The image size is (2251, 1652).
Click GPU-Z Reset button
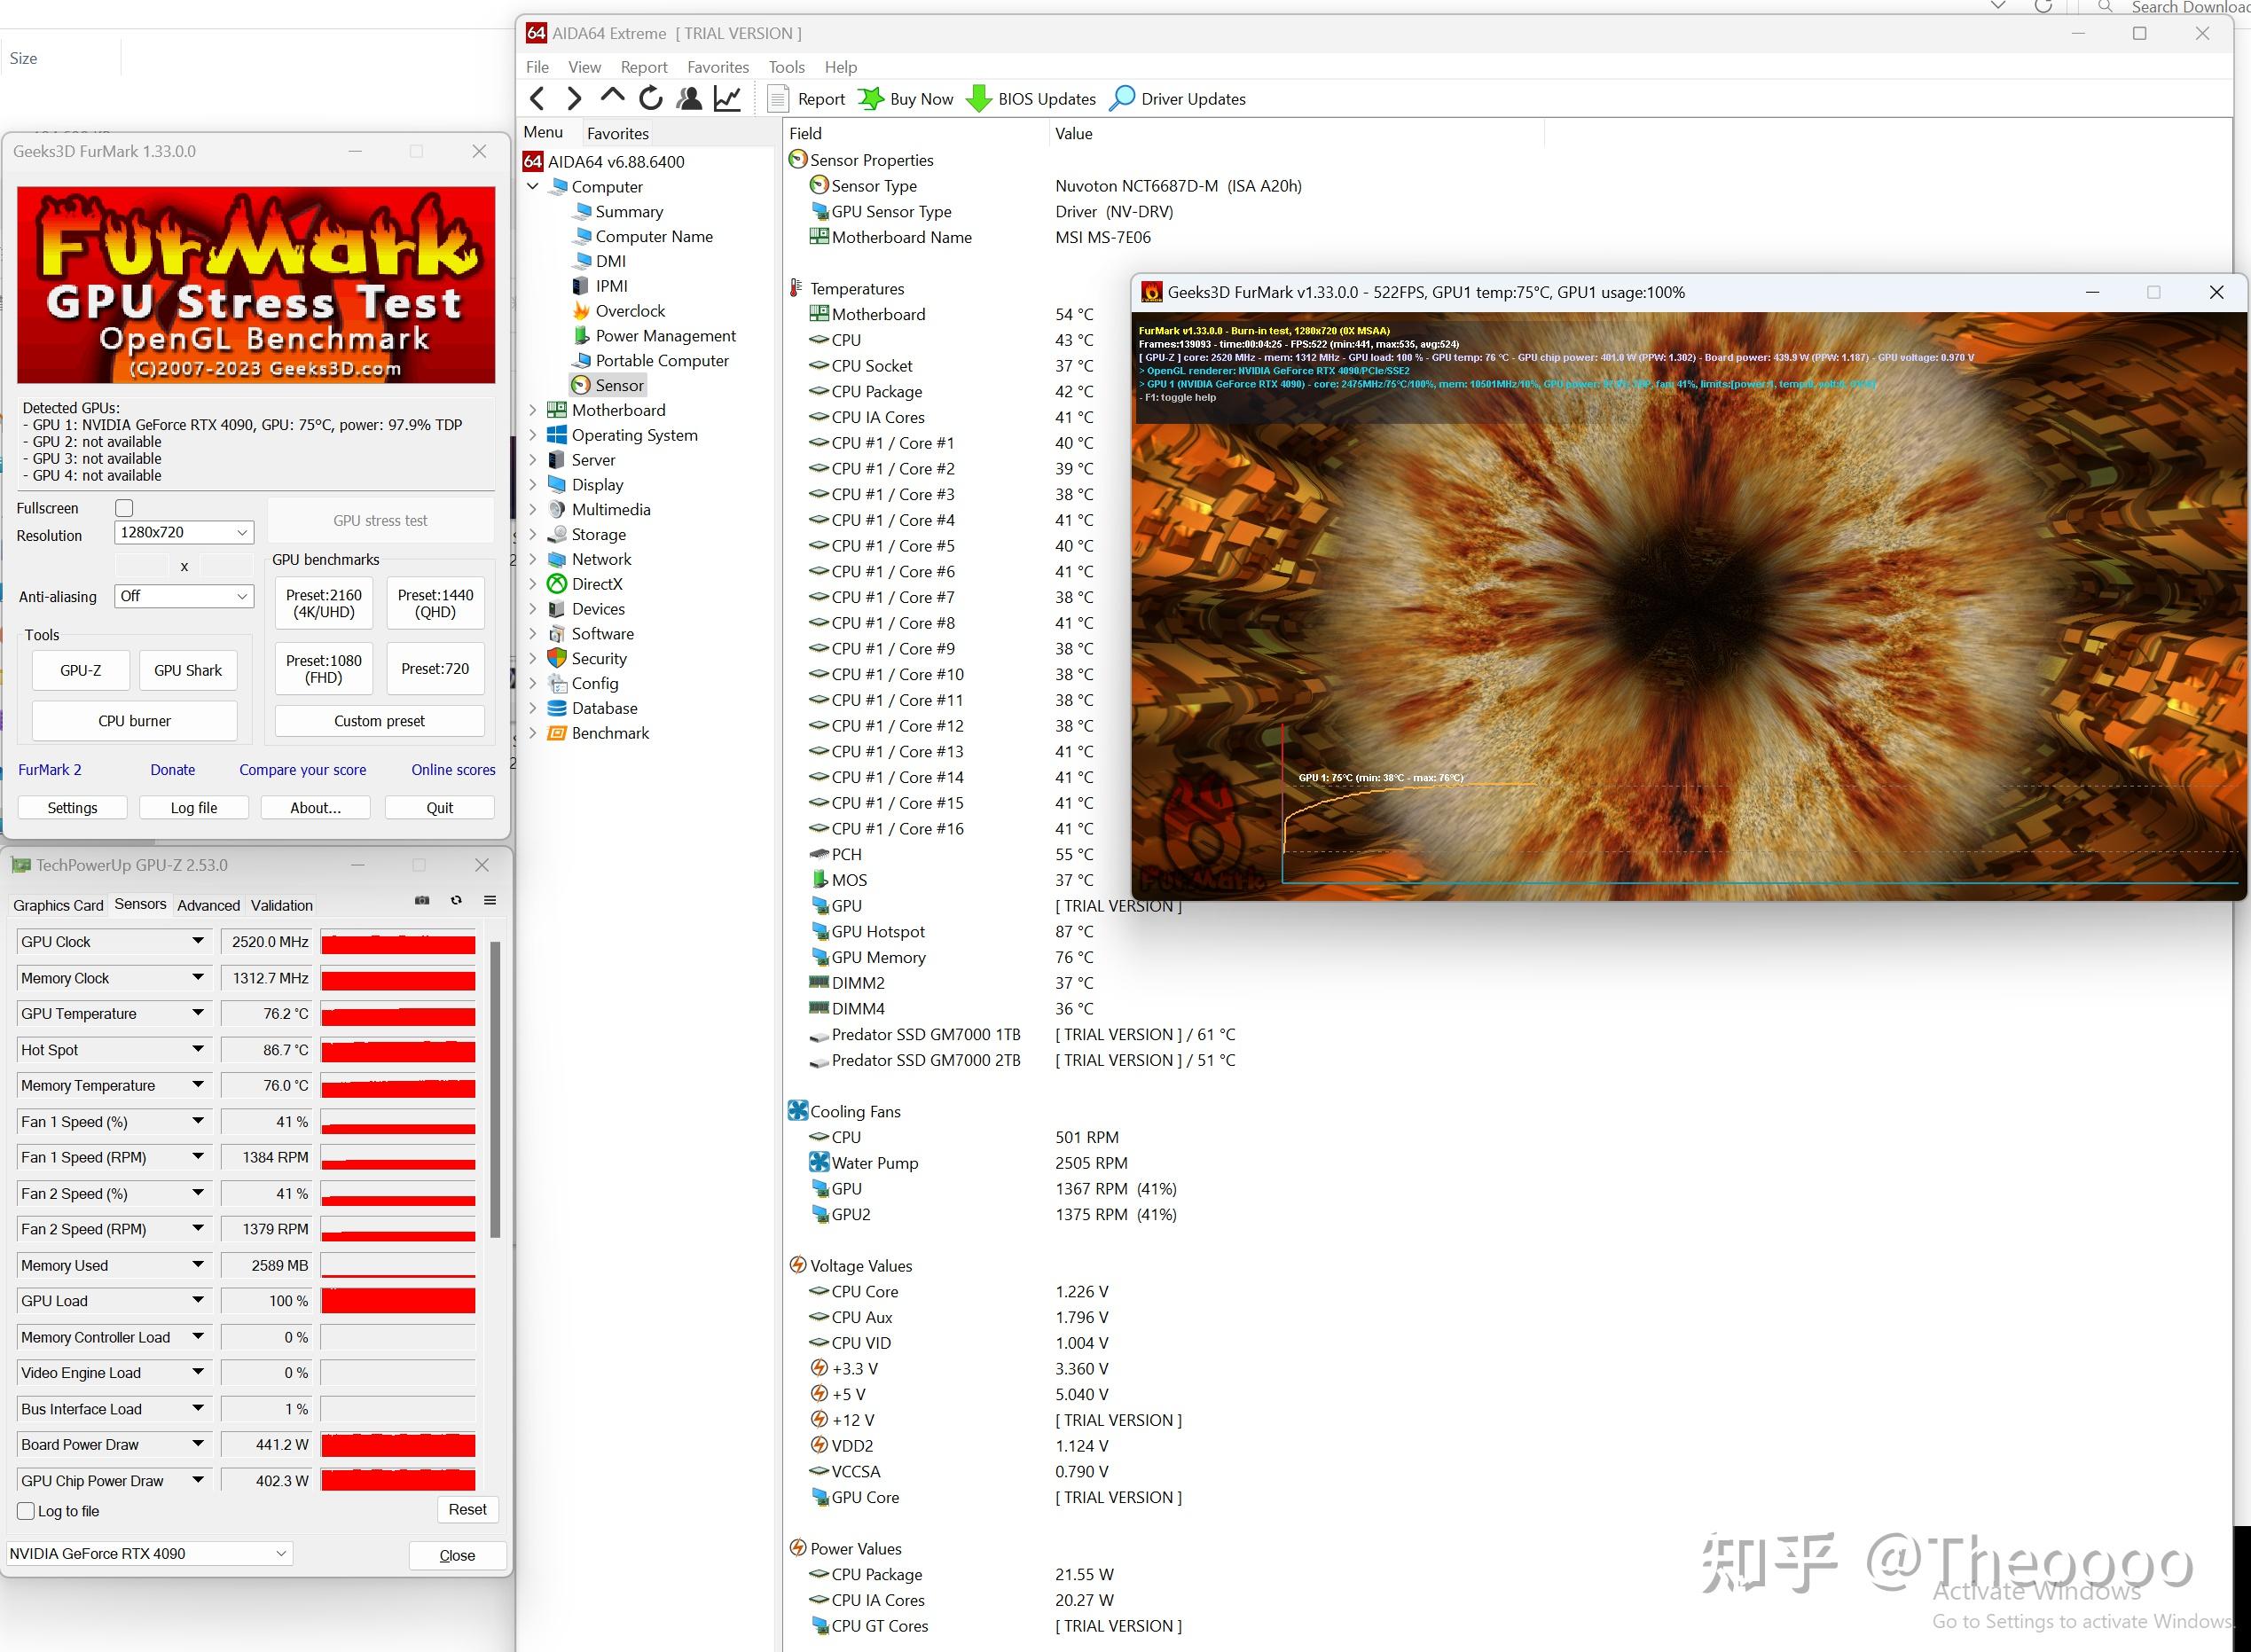coord(467,1510)
